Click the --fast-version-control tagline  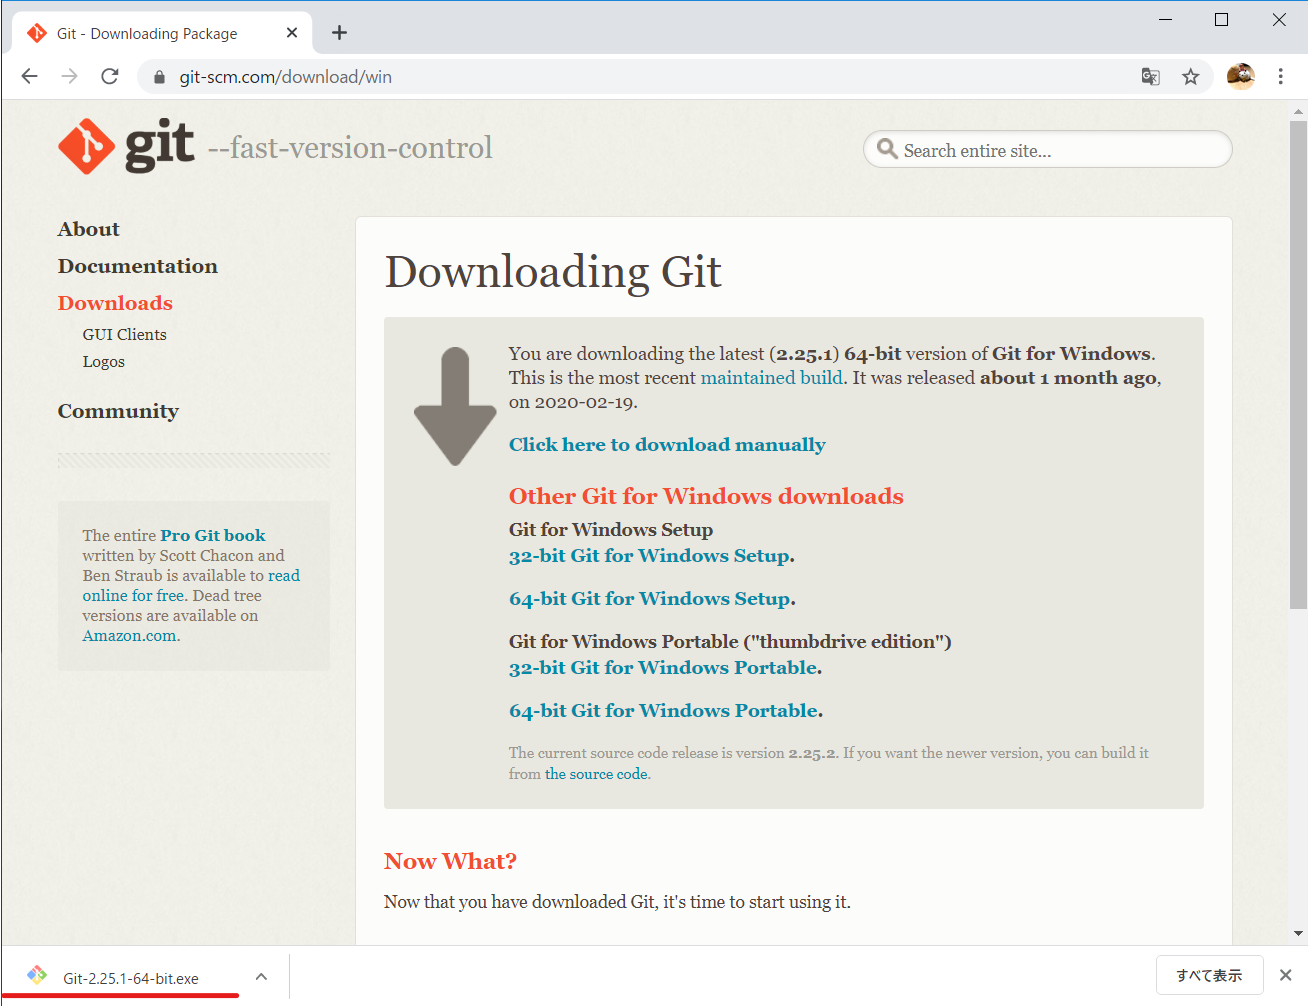pyautogui.click(x=350, y=148)
